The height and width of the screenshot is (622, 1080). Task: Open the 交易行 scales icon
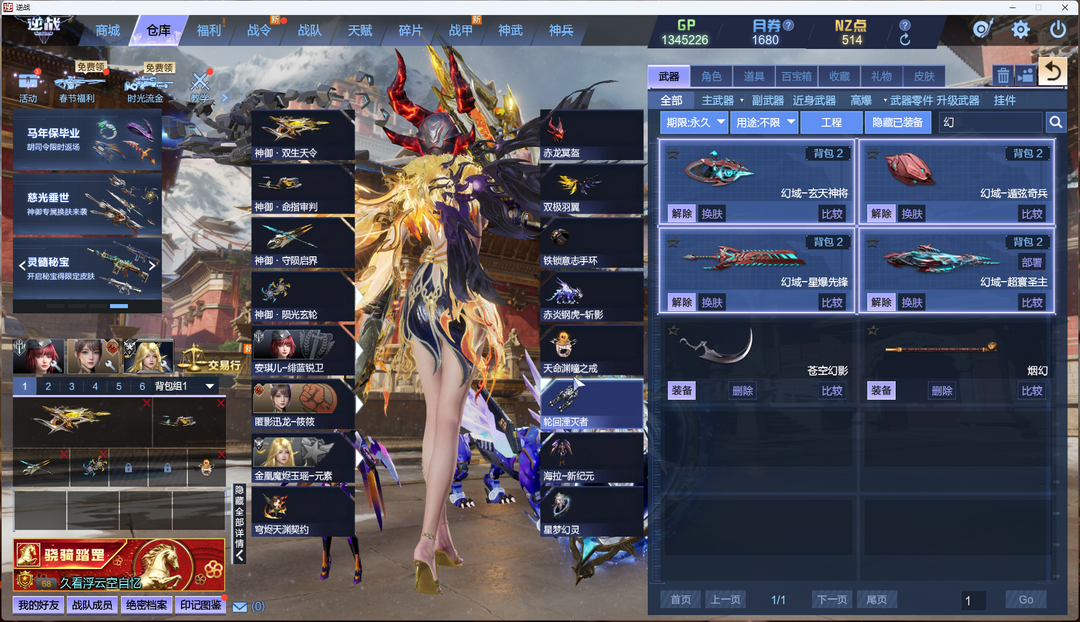[x=191, y=355]
